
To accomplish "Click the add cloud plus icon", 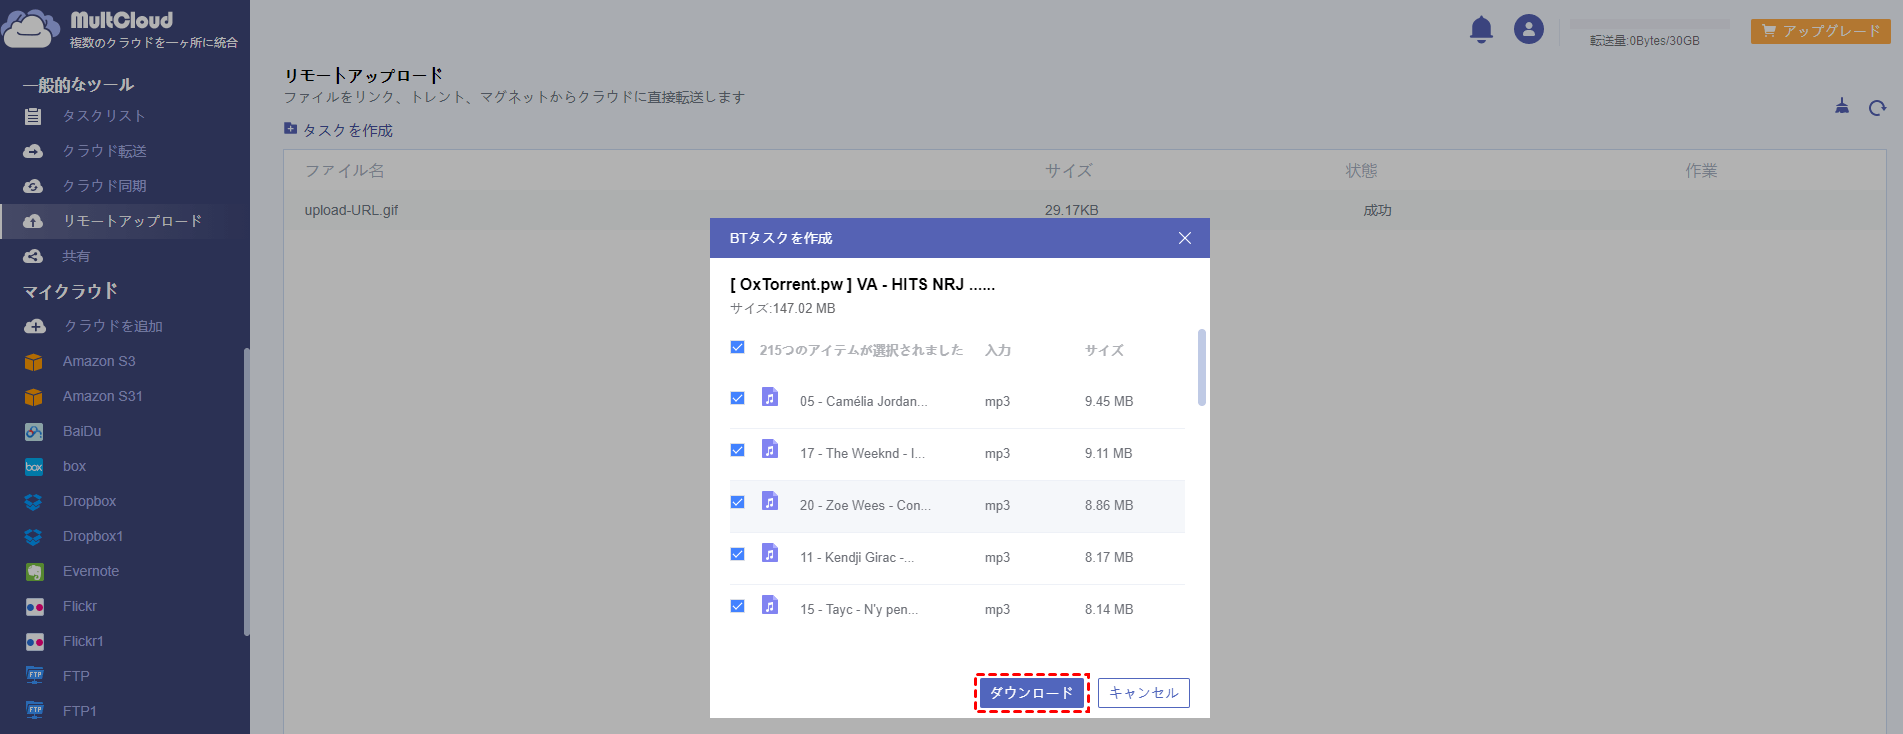I will tap(35, 326).
